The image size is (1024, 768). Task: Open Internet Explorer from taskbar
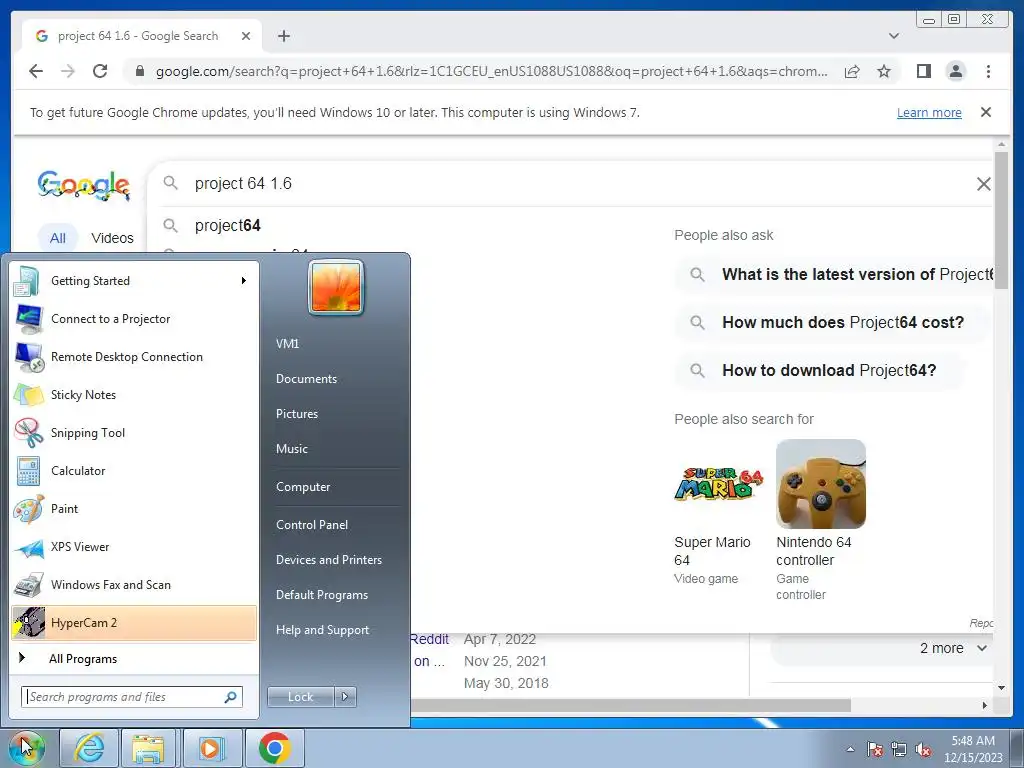pos(89,748)
